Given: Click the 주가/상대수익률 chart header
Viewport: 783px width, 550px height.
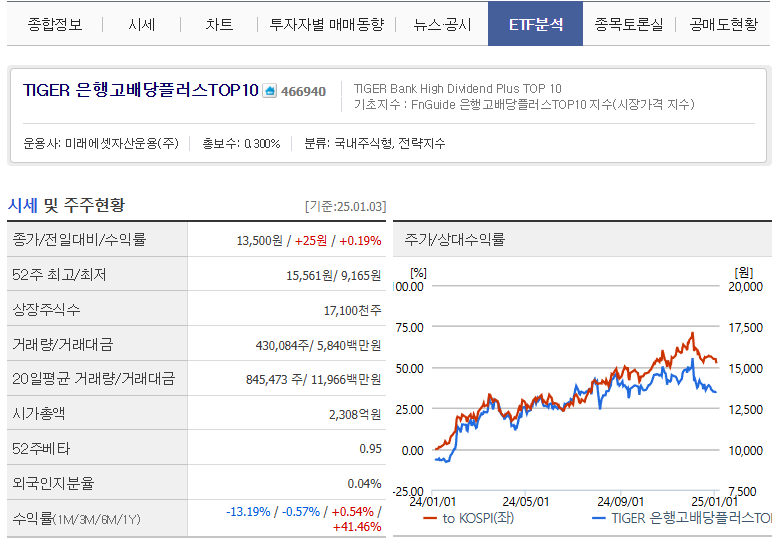Looking at the screenshot, I should (454, 239).
